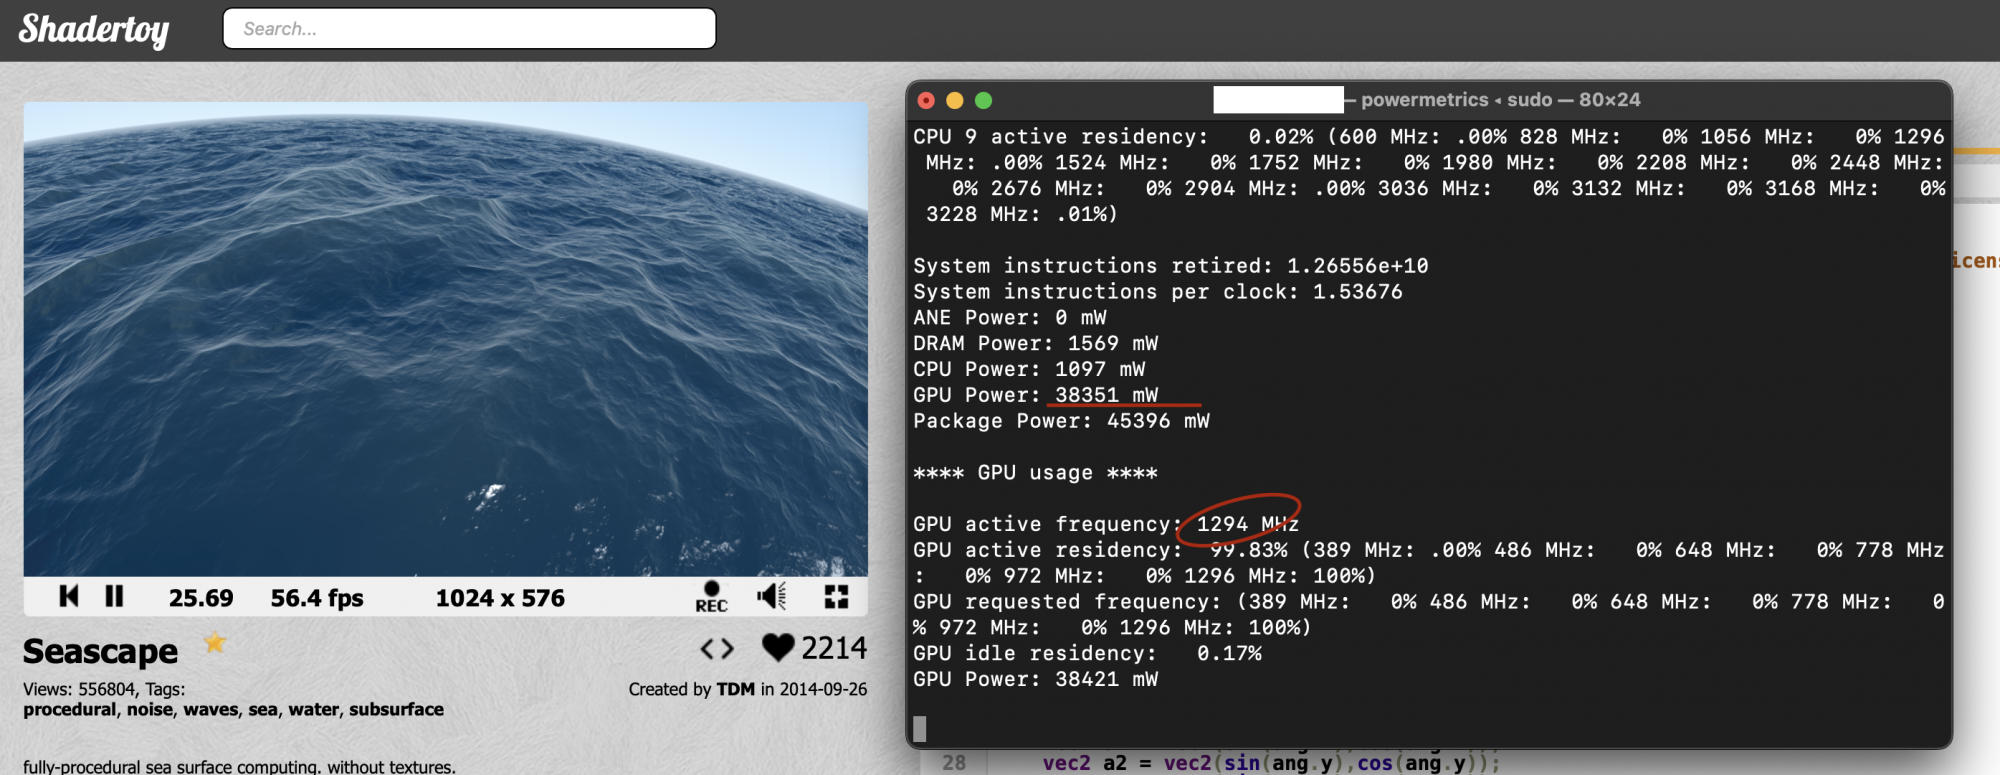Open the subsurface tag

(x=396, y=709)
